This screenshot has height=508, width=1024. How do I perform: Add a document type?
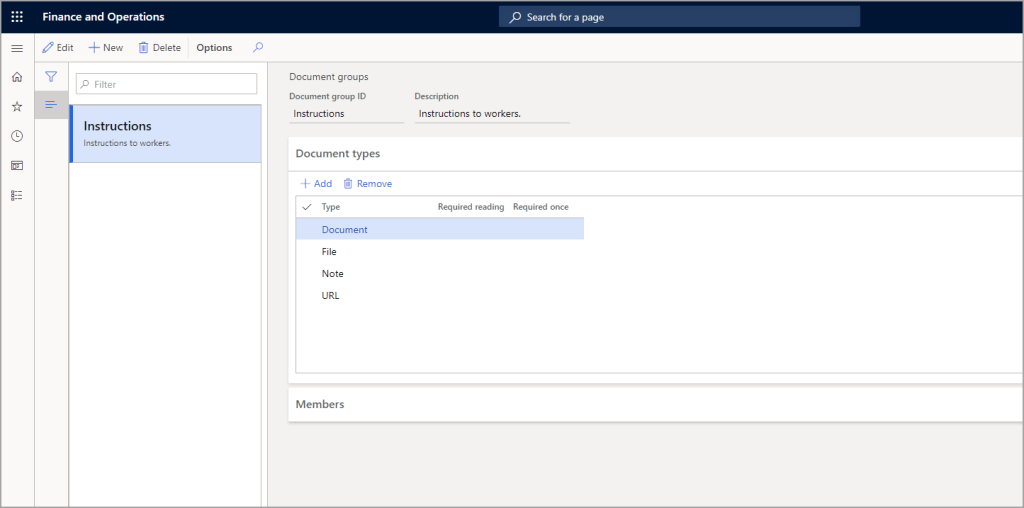click(x=316, y=184)
